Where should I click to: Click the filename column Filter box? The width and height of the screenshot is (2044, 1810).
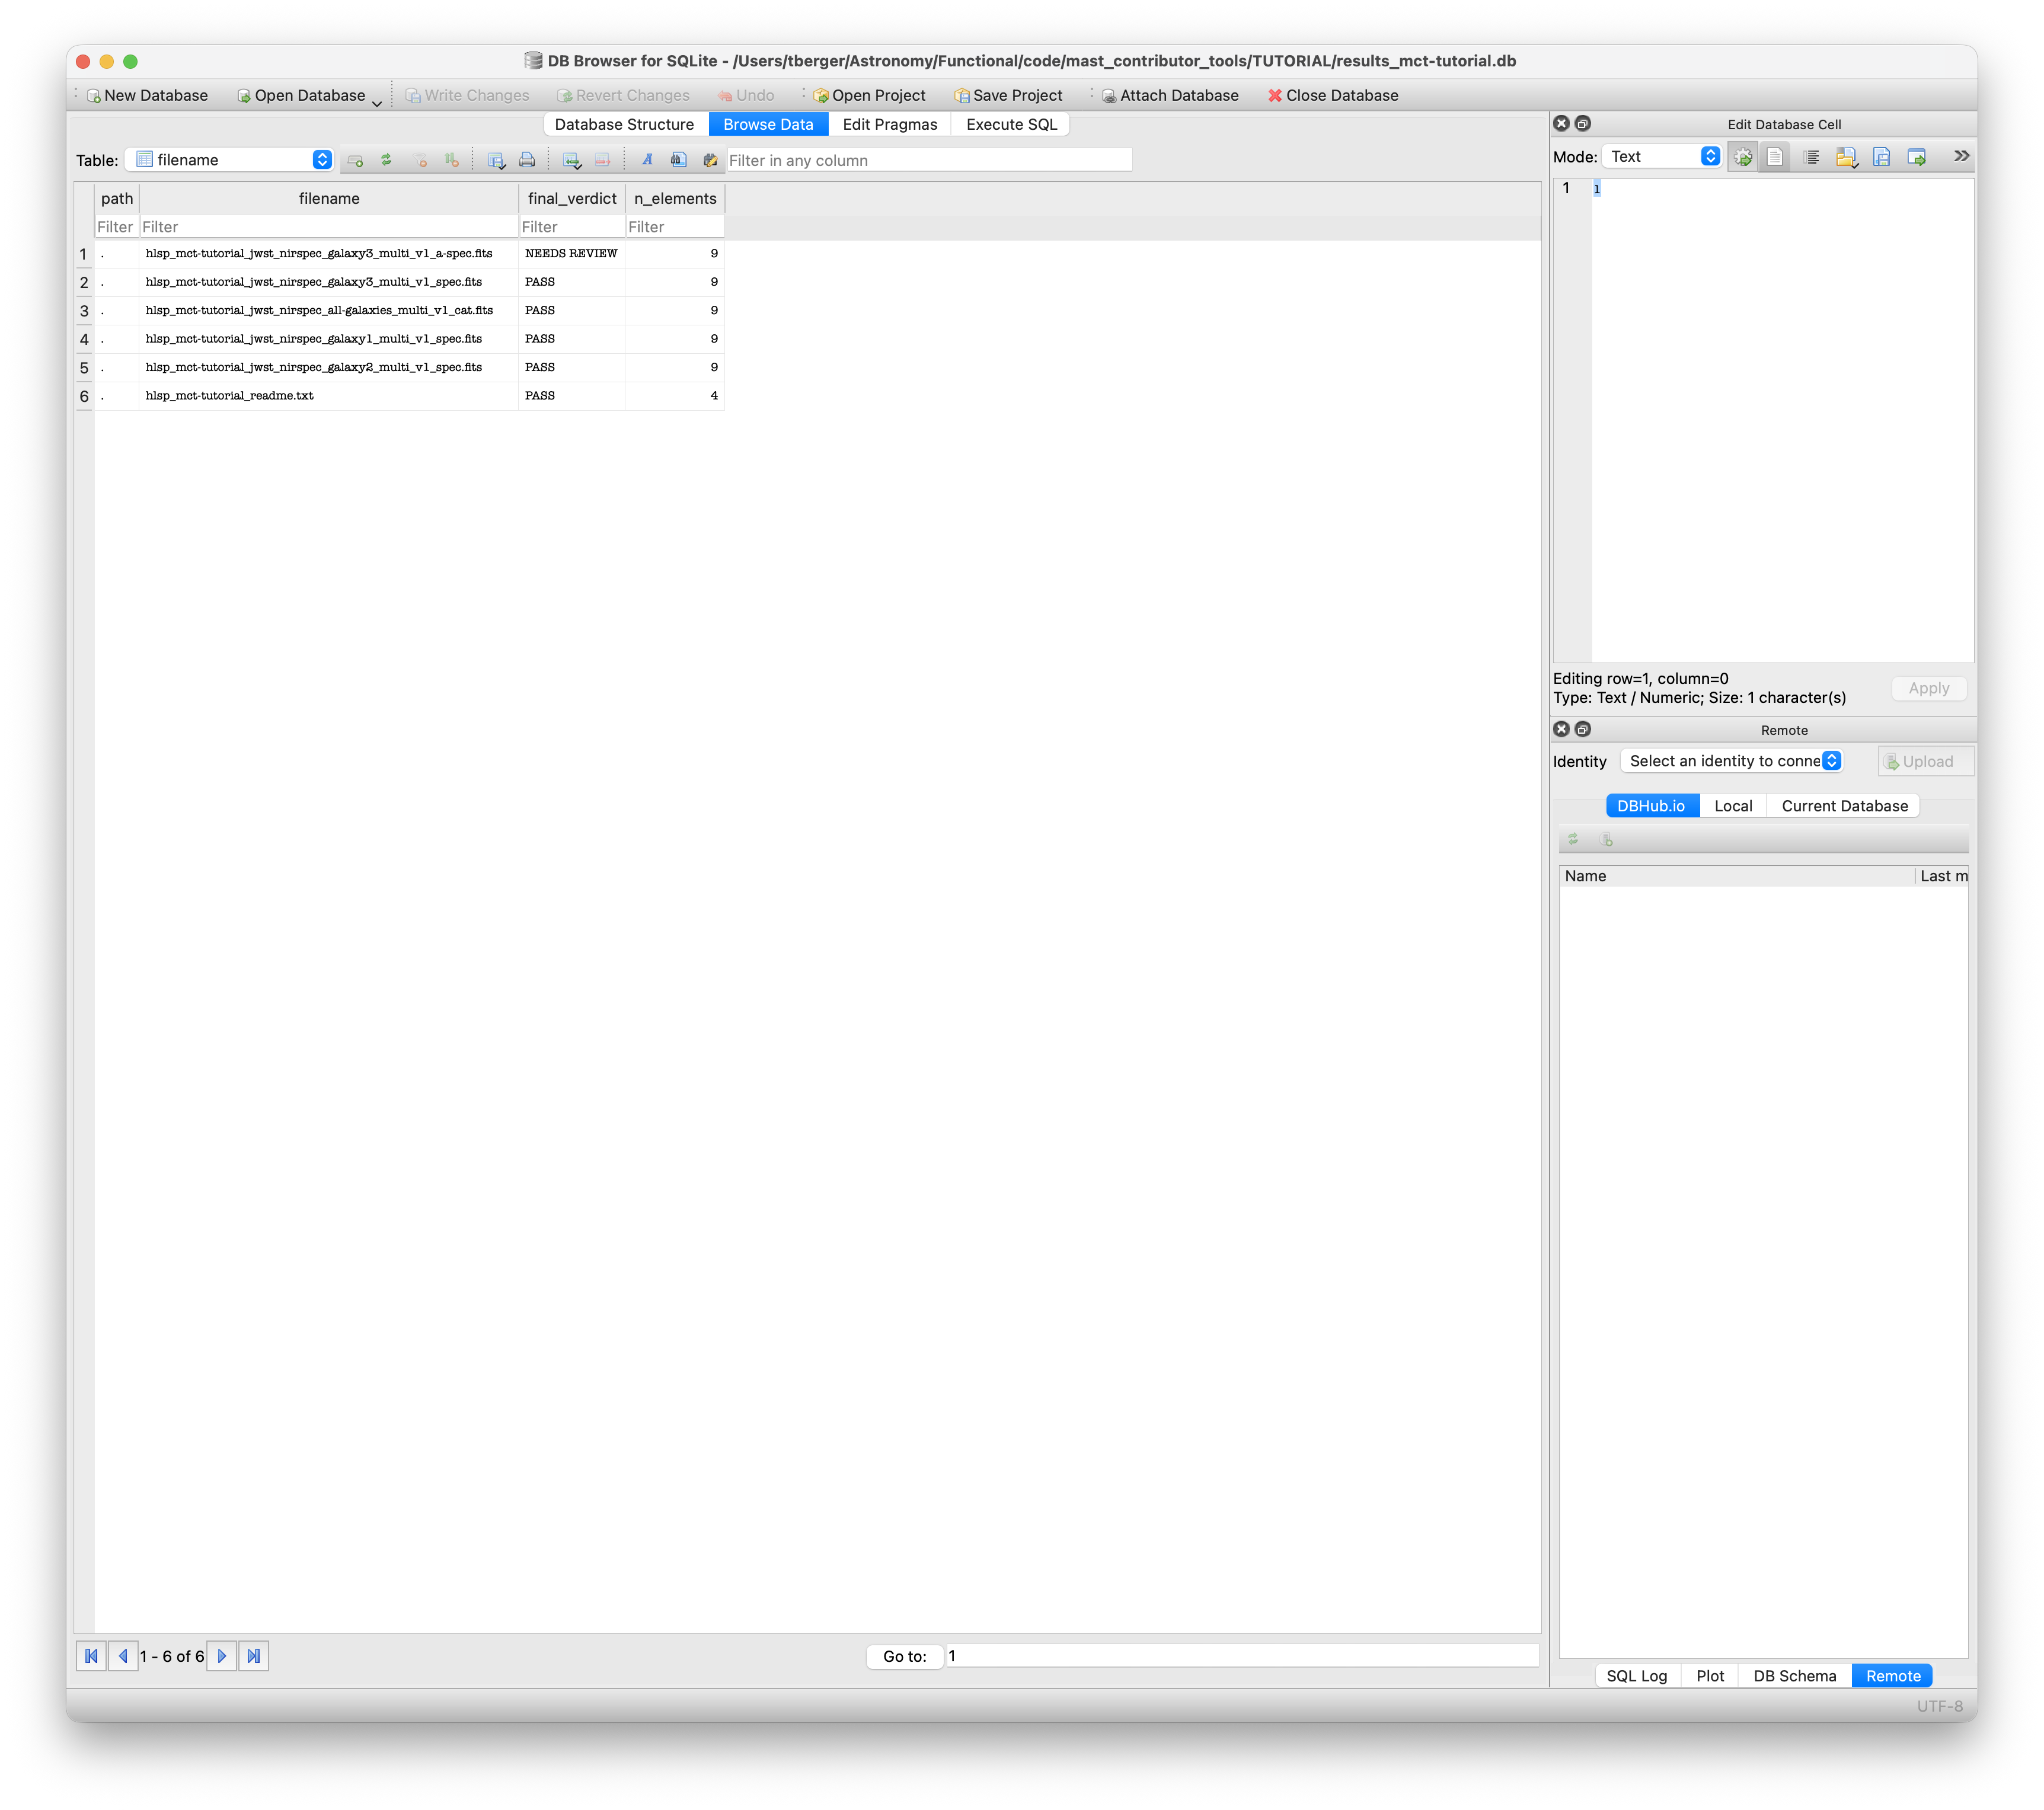tap(329, 227)
